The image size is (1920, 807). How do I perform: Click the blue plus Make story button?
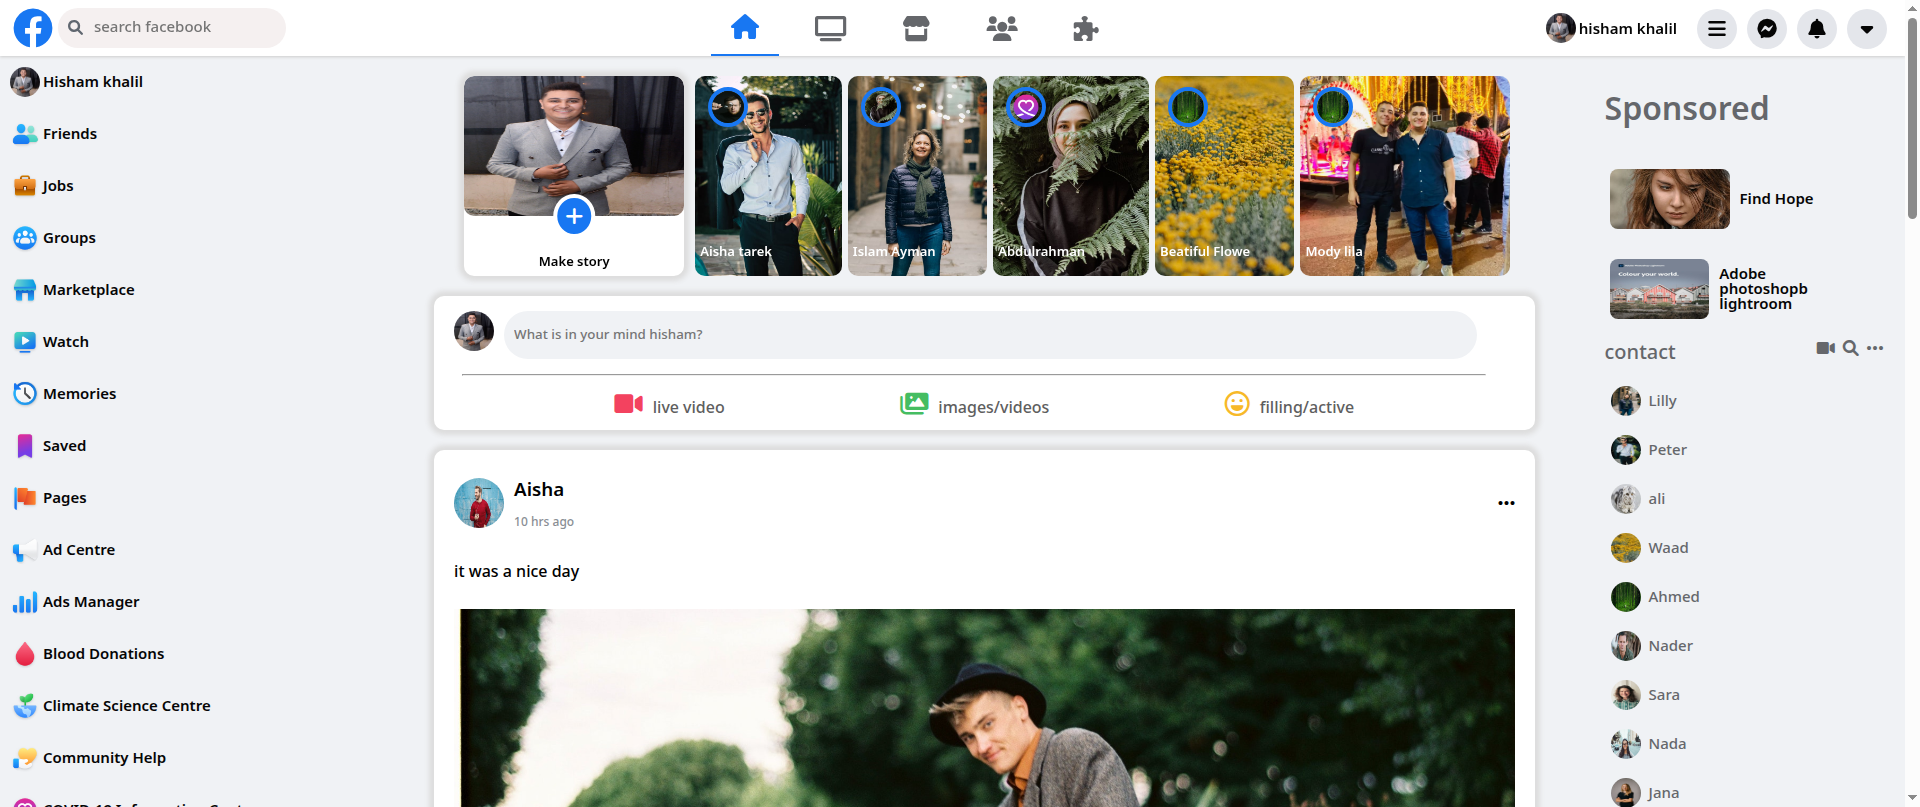coord(574,216)
